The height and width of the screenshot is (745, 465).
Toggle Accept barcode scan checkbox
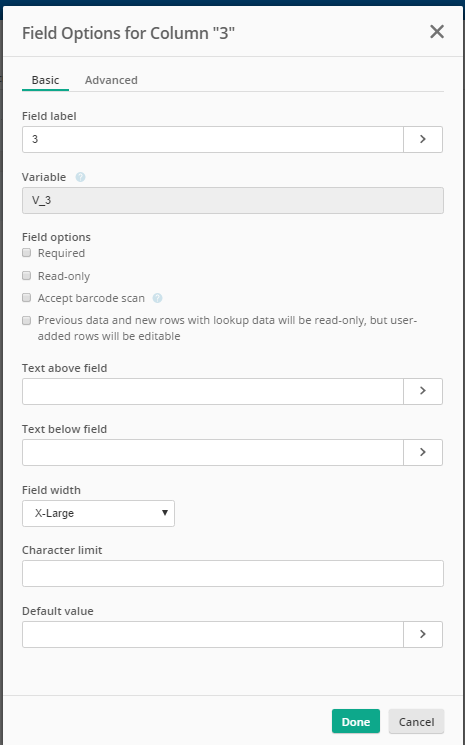pos(27,298)
